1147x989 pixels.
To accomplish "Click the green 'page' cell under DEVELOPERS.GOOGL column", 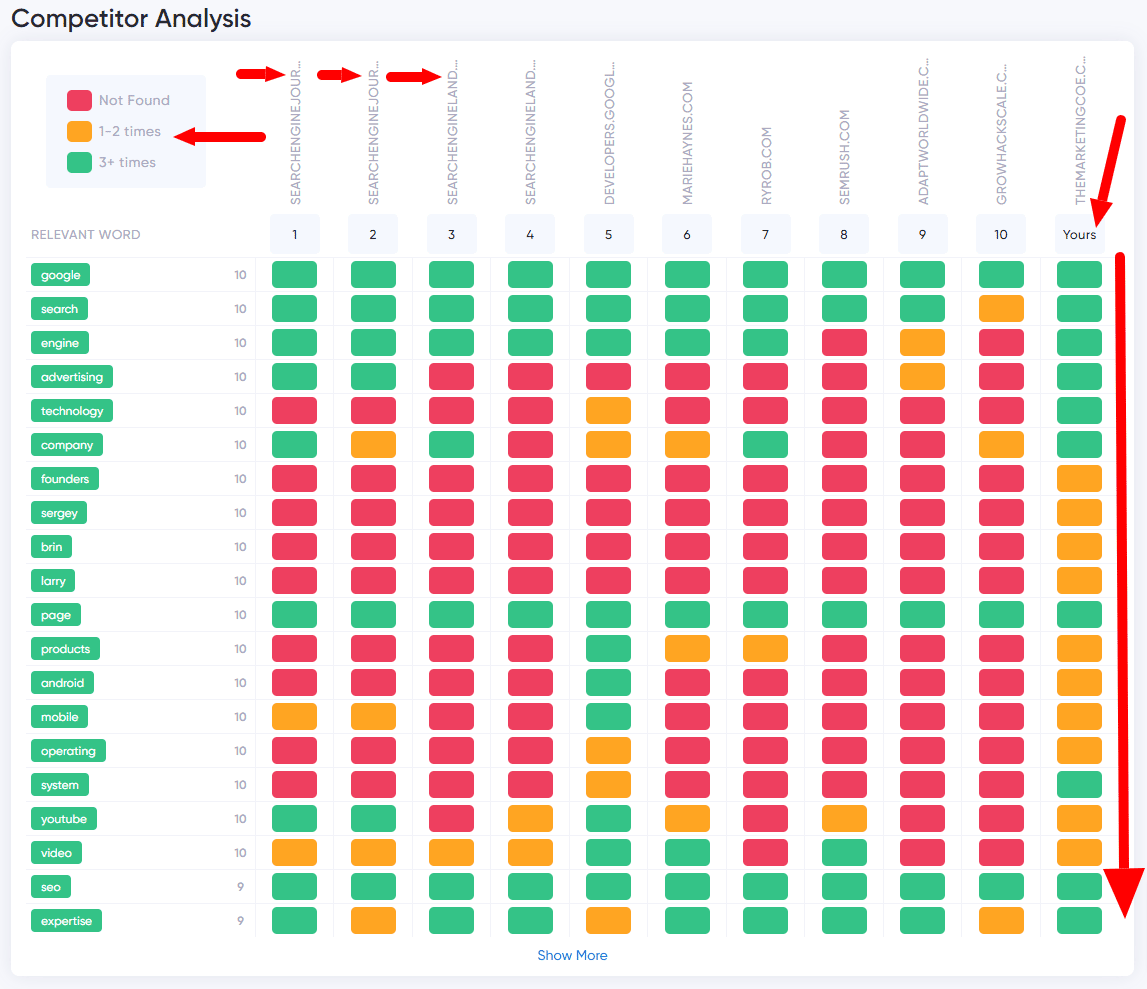I will pyautogui.click(x=608, y=614).
